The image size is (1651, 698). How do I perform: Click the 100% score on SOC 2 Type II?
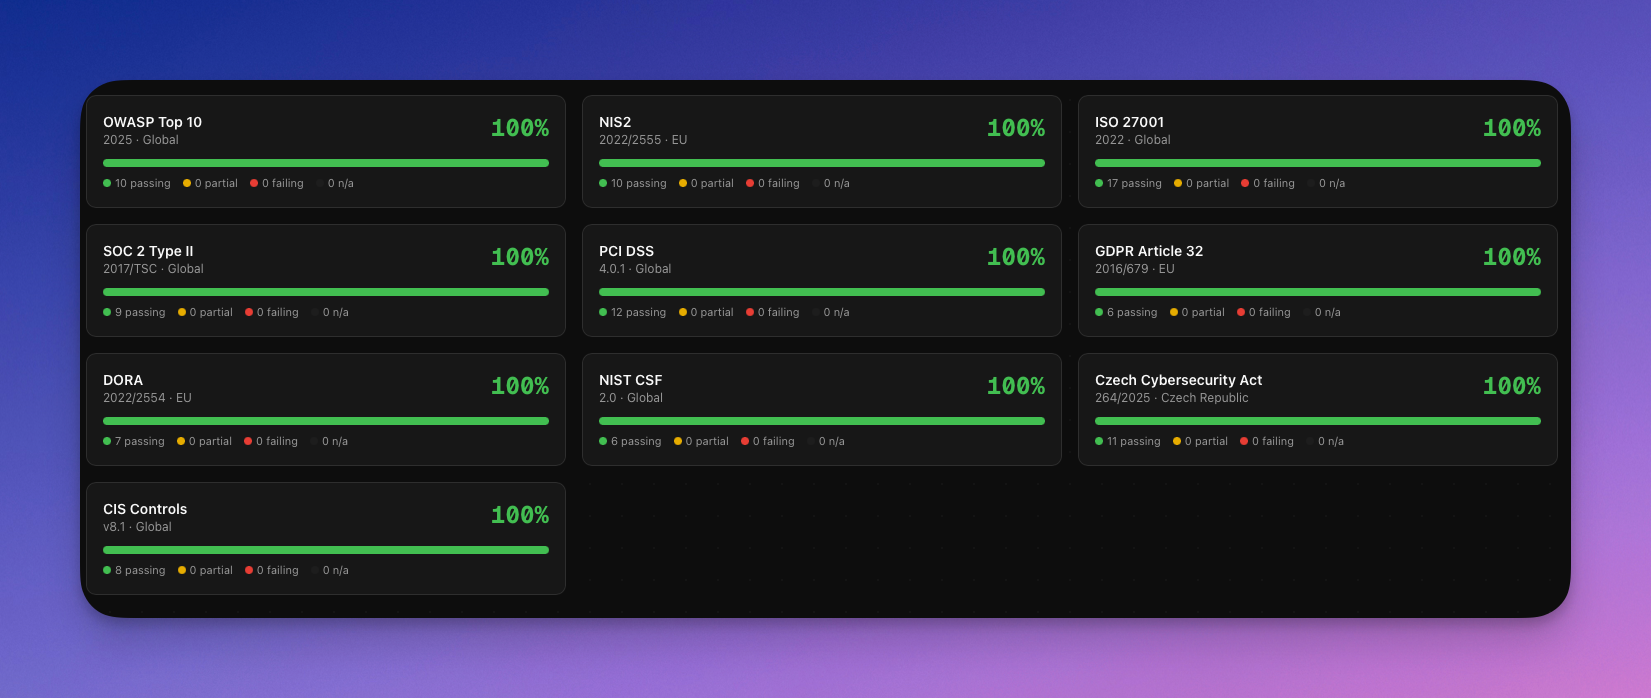520,257
